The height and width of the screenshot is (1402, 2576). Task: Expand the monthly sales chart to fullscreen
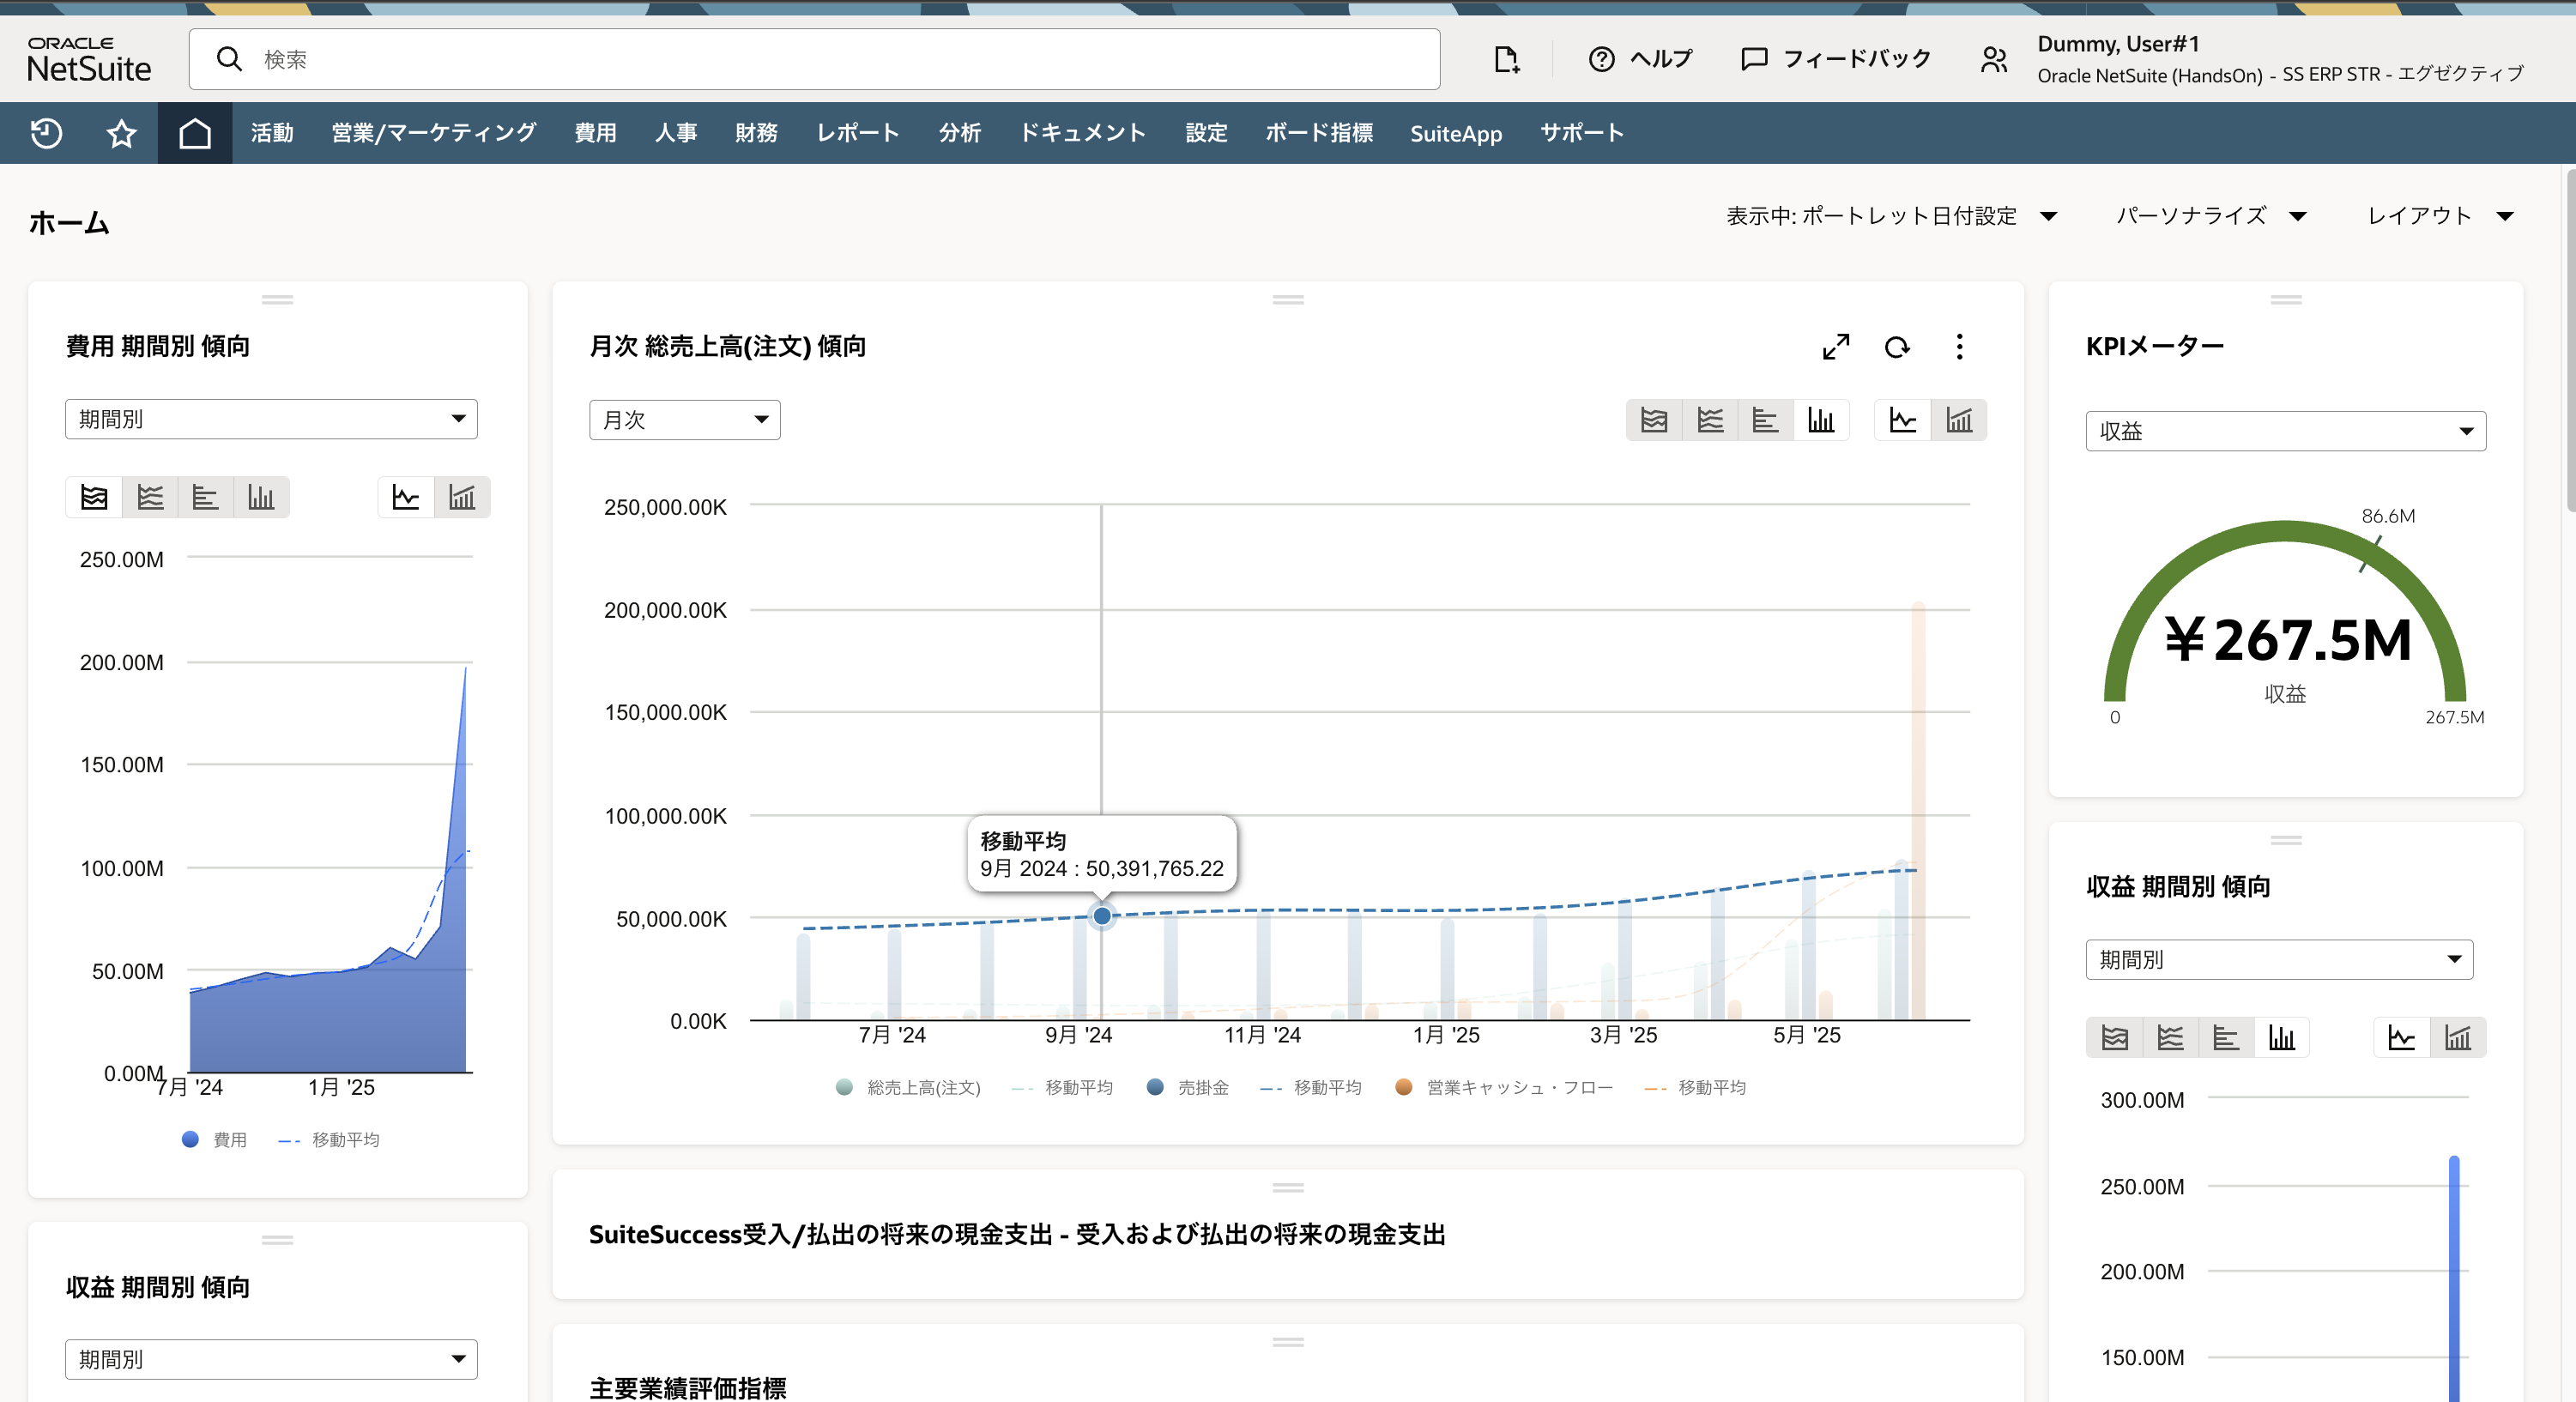pyautogui.click(x=1835, y=347)
